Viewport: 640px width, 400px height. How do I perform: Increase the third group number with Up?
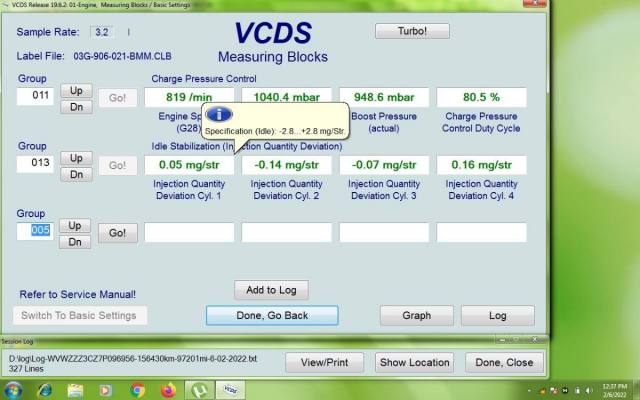coord(74,225)
